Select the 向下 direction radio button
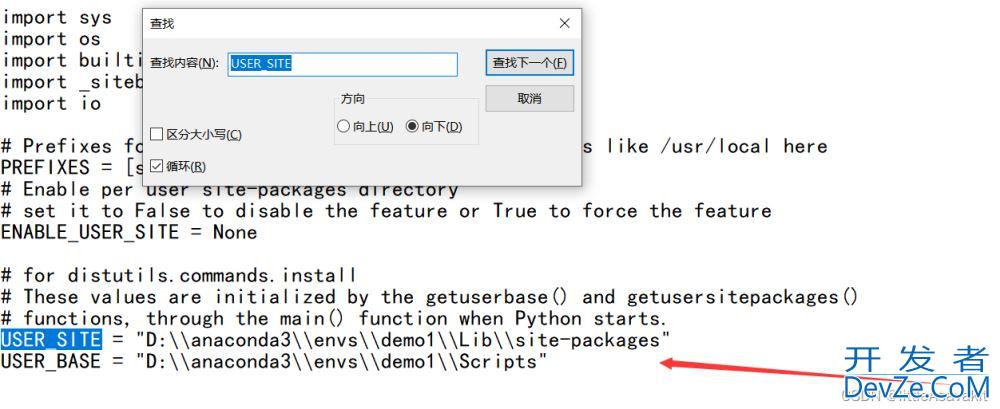 point(412,127)
